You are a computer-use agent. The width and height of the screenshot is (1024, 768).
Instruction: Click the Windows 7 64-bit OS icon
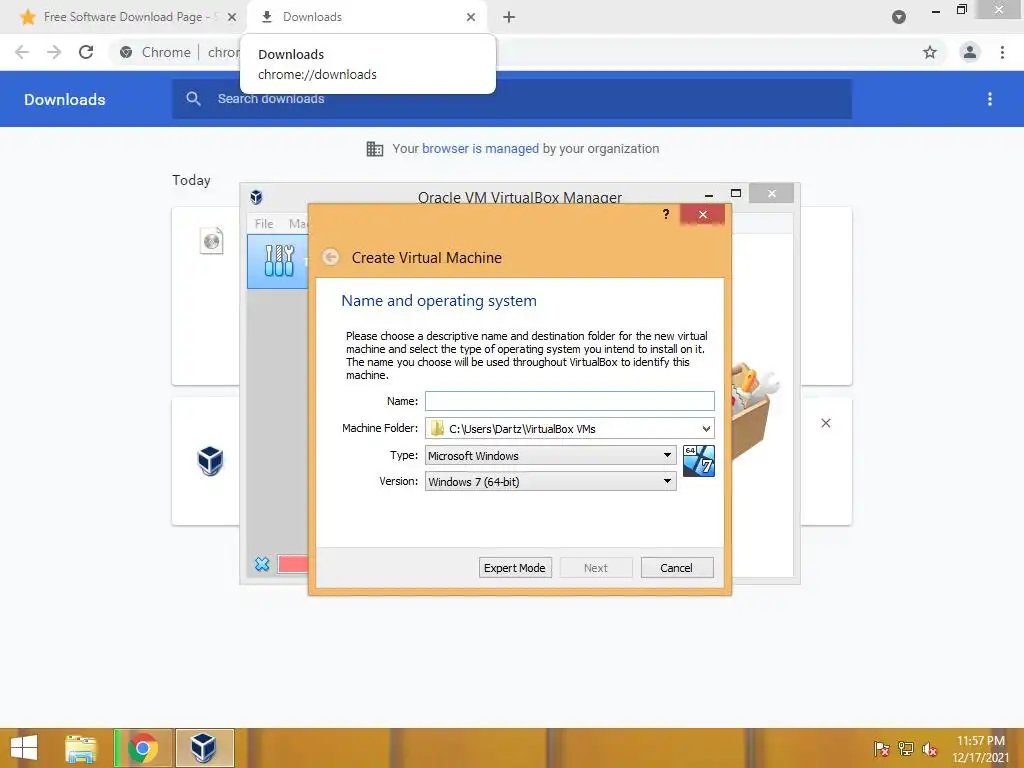point(698,460)
